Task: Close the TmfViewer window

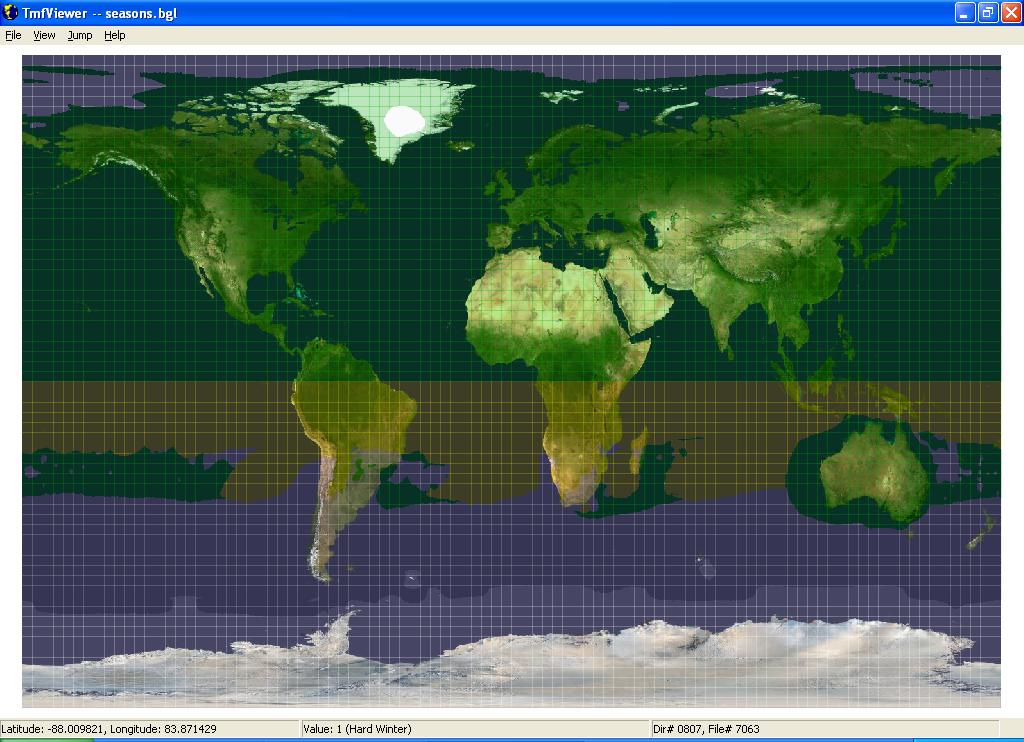Action: (1009, 13)
